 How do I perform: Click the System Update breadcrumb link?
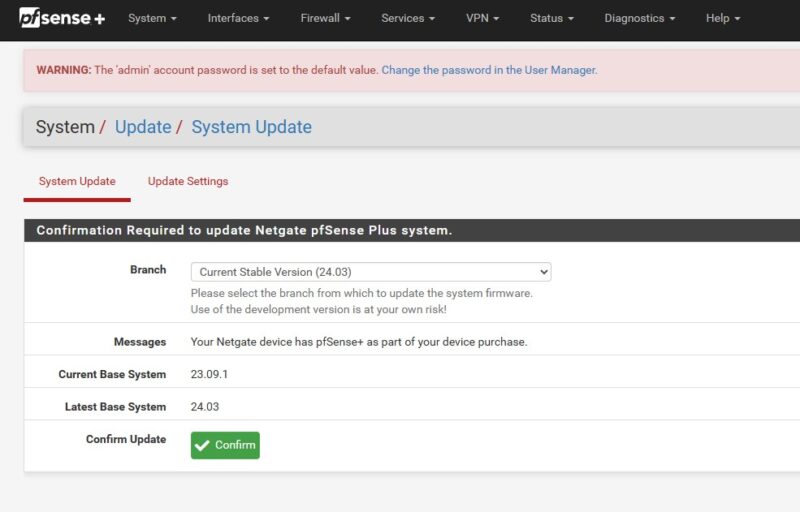pyautogui.click(x=251, y=127)
